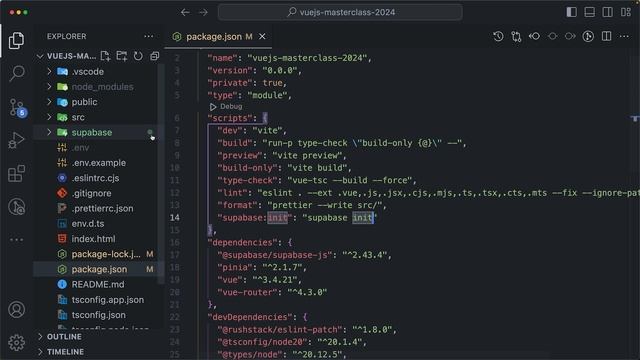Open Run and Debug view
Image resolution: width=640 pixels, height=360 pixels.
pos(16,140)
